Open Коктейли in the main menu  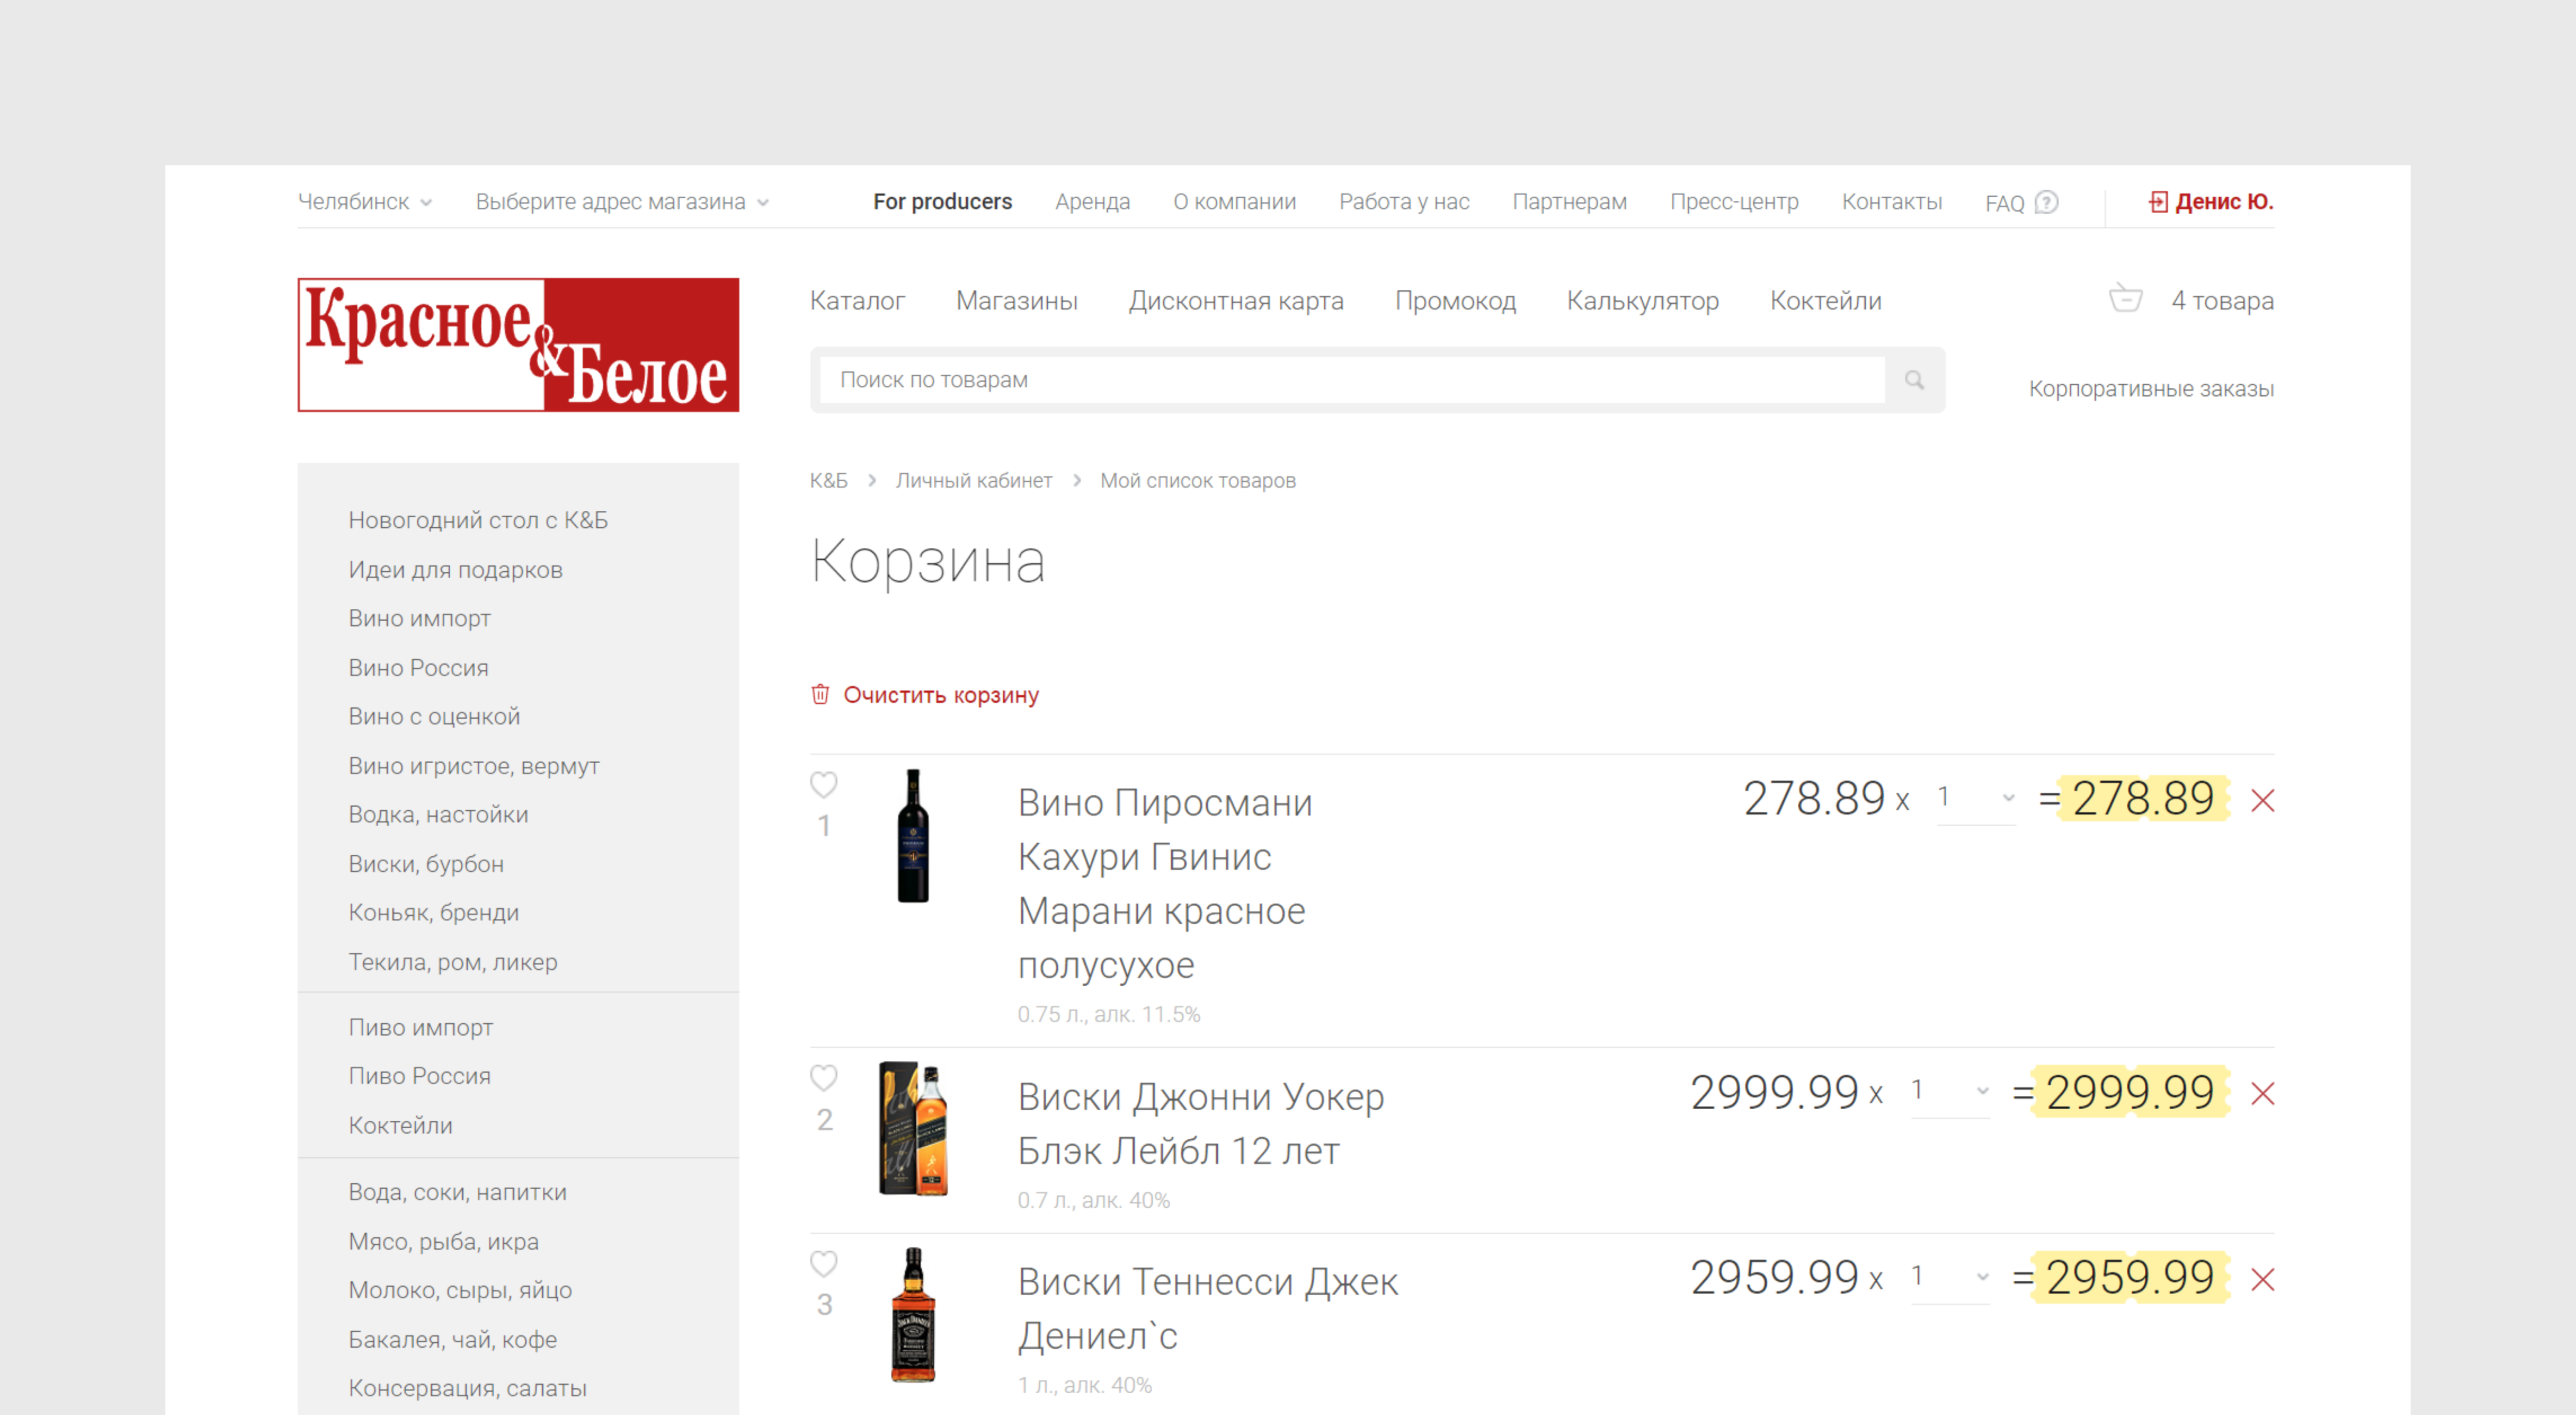tap(1825, 301)
